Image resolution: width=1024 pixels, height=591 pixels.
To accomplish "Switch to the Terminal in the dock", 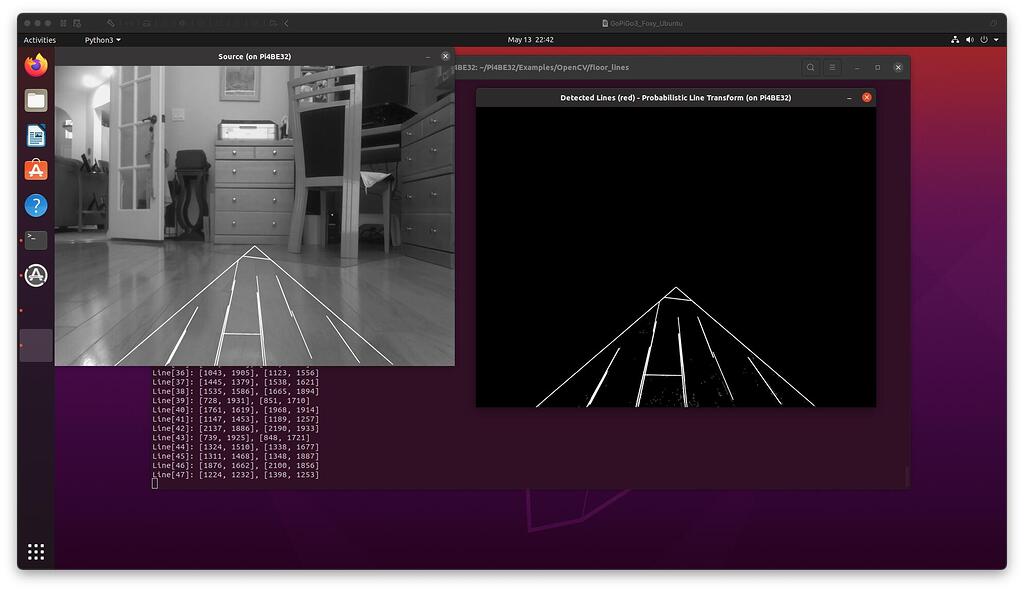I will coord(36,240).
